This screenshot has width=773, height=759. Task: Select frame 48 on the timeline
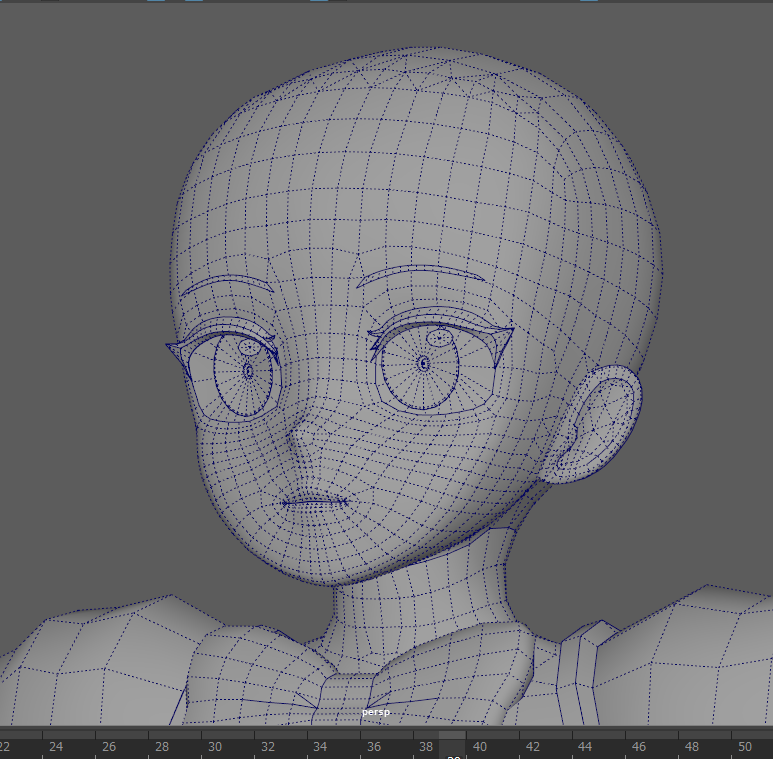pyautogui.click(x=692, y=747)
